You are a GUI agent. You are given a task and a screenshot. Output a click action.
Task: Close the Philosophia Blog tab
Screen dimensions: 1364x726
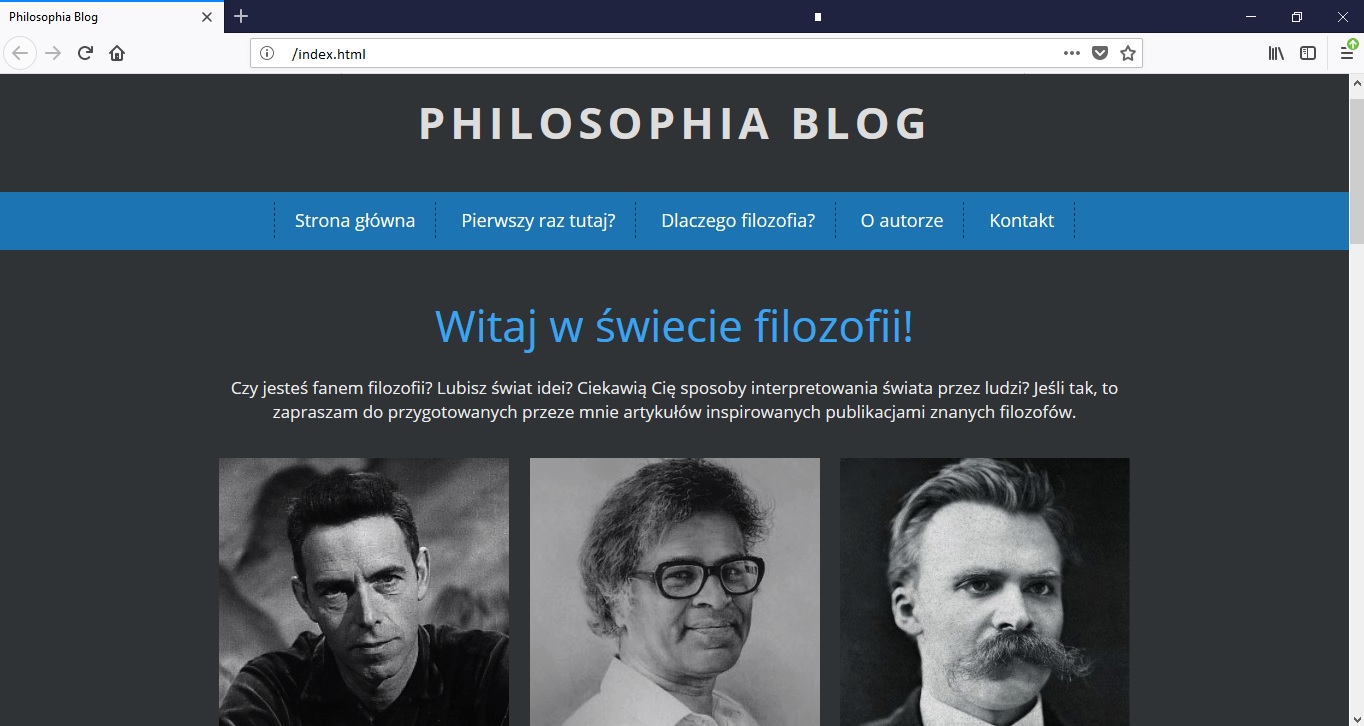point(207,17)
